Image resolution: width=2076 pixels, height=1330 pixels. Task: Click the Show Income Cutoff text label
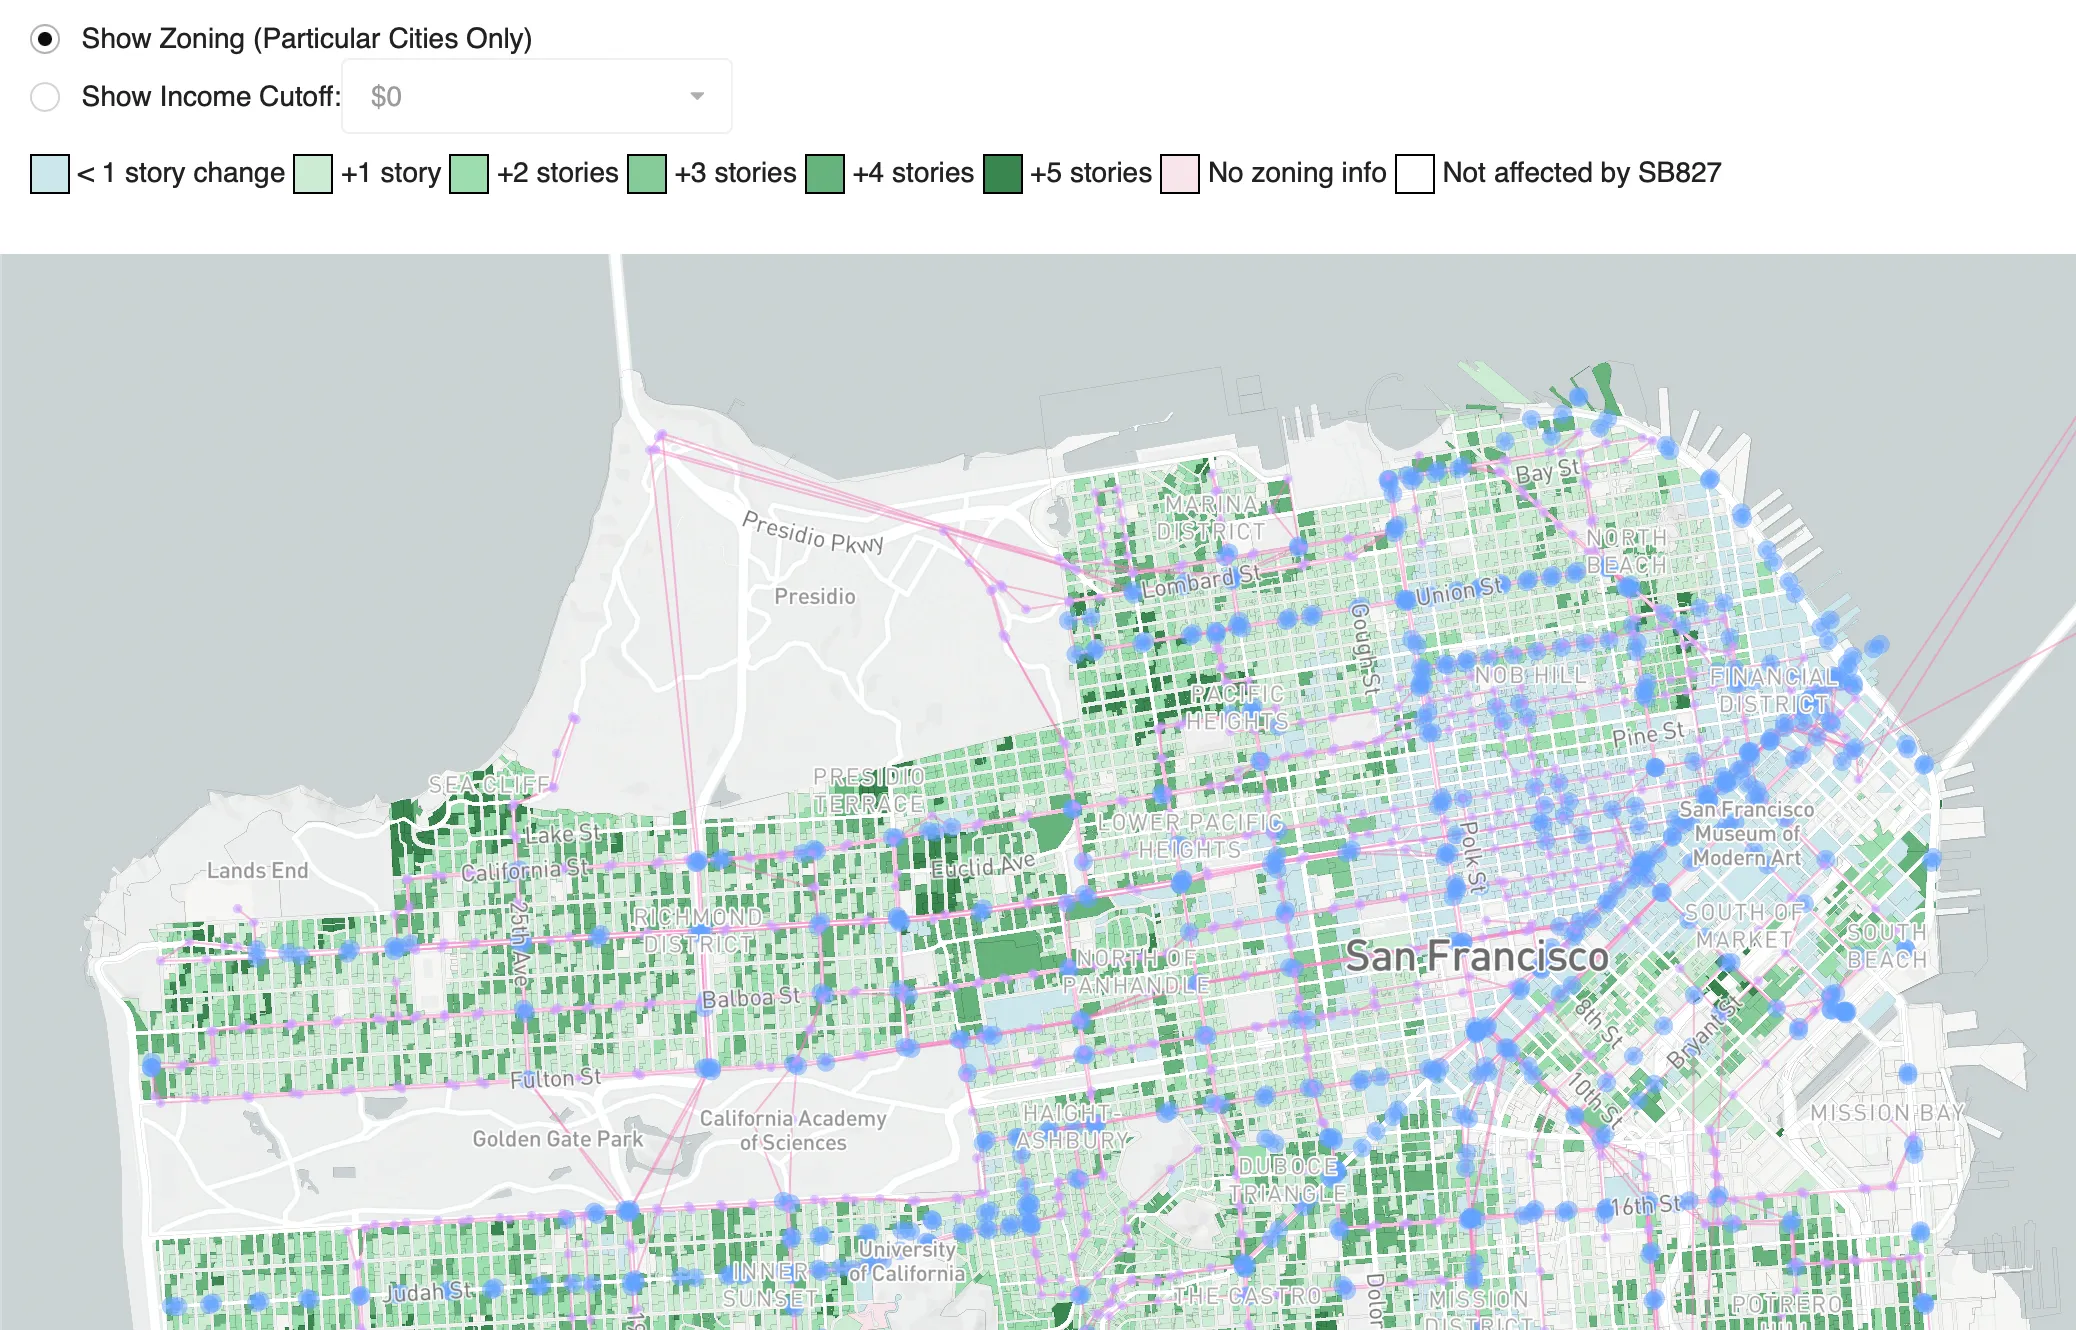(211, 97)
